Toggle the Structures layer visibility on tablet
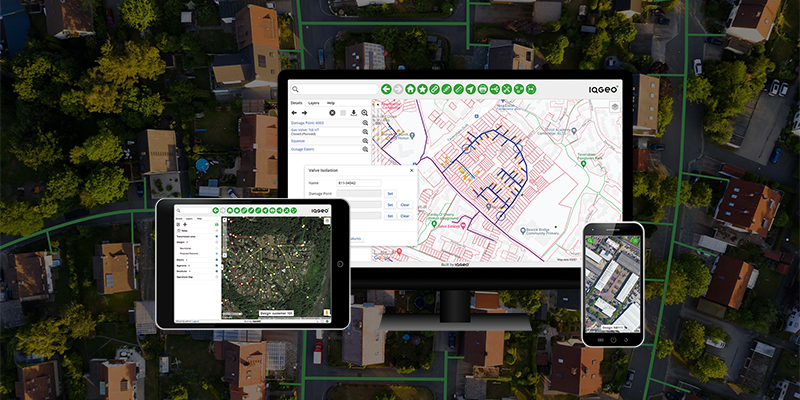Viewport: 800px width, 400px height. 217,269
